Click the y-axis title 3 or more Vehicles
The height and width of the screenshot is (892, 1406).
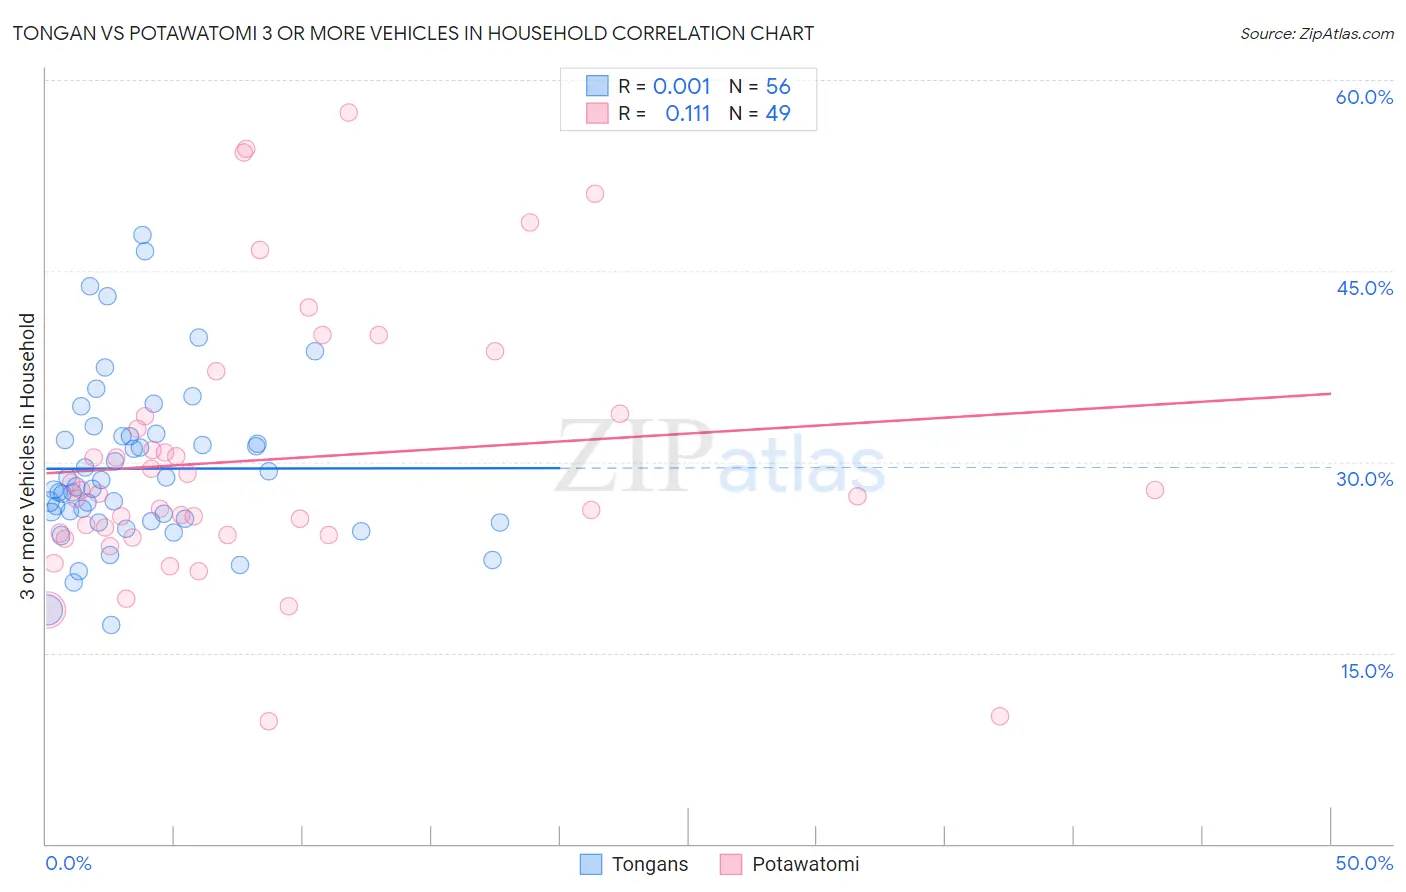(28, 456)
